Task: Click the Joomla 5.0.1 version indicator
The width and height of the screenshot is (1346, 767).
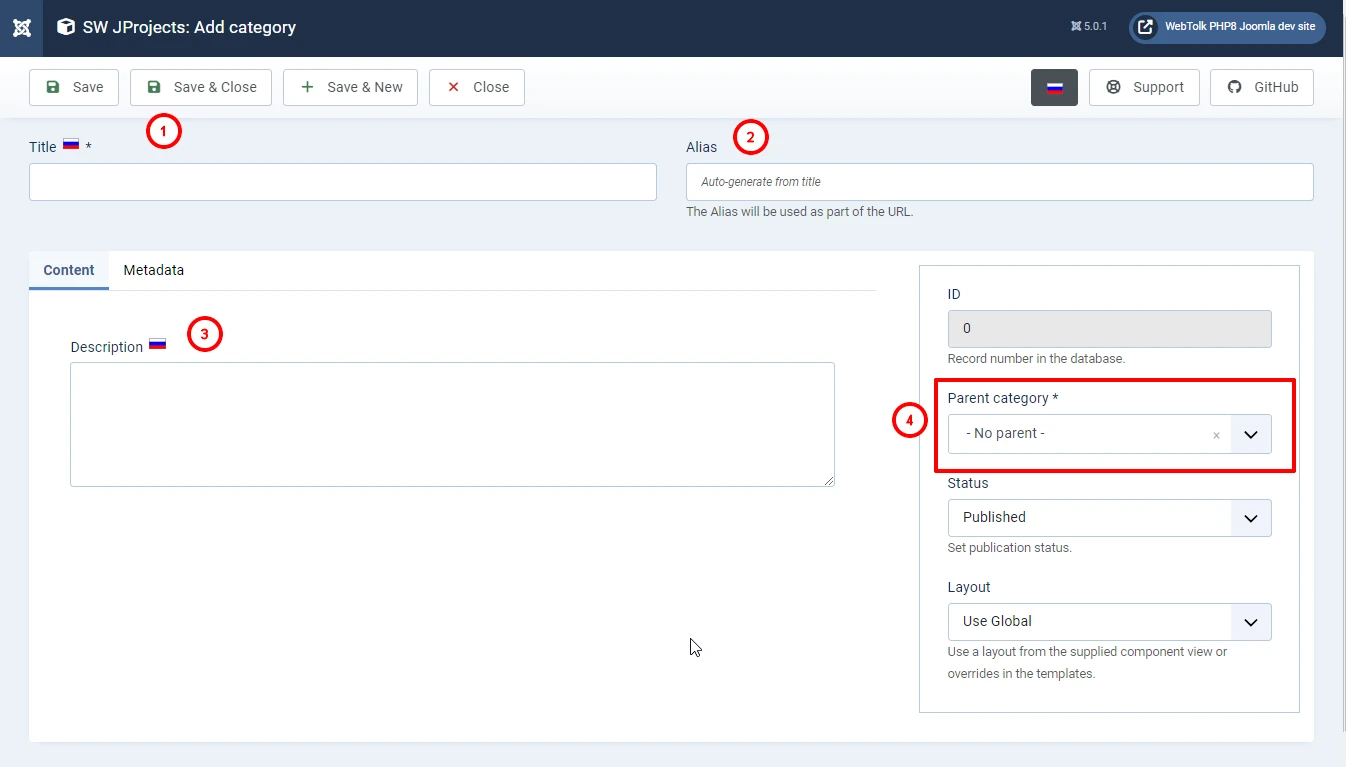Action: pyautogui.click(x=1088, y=27)
